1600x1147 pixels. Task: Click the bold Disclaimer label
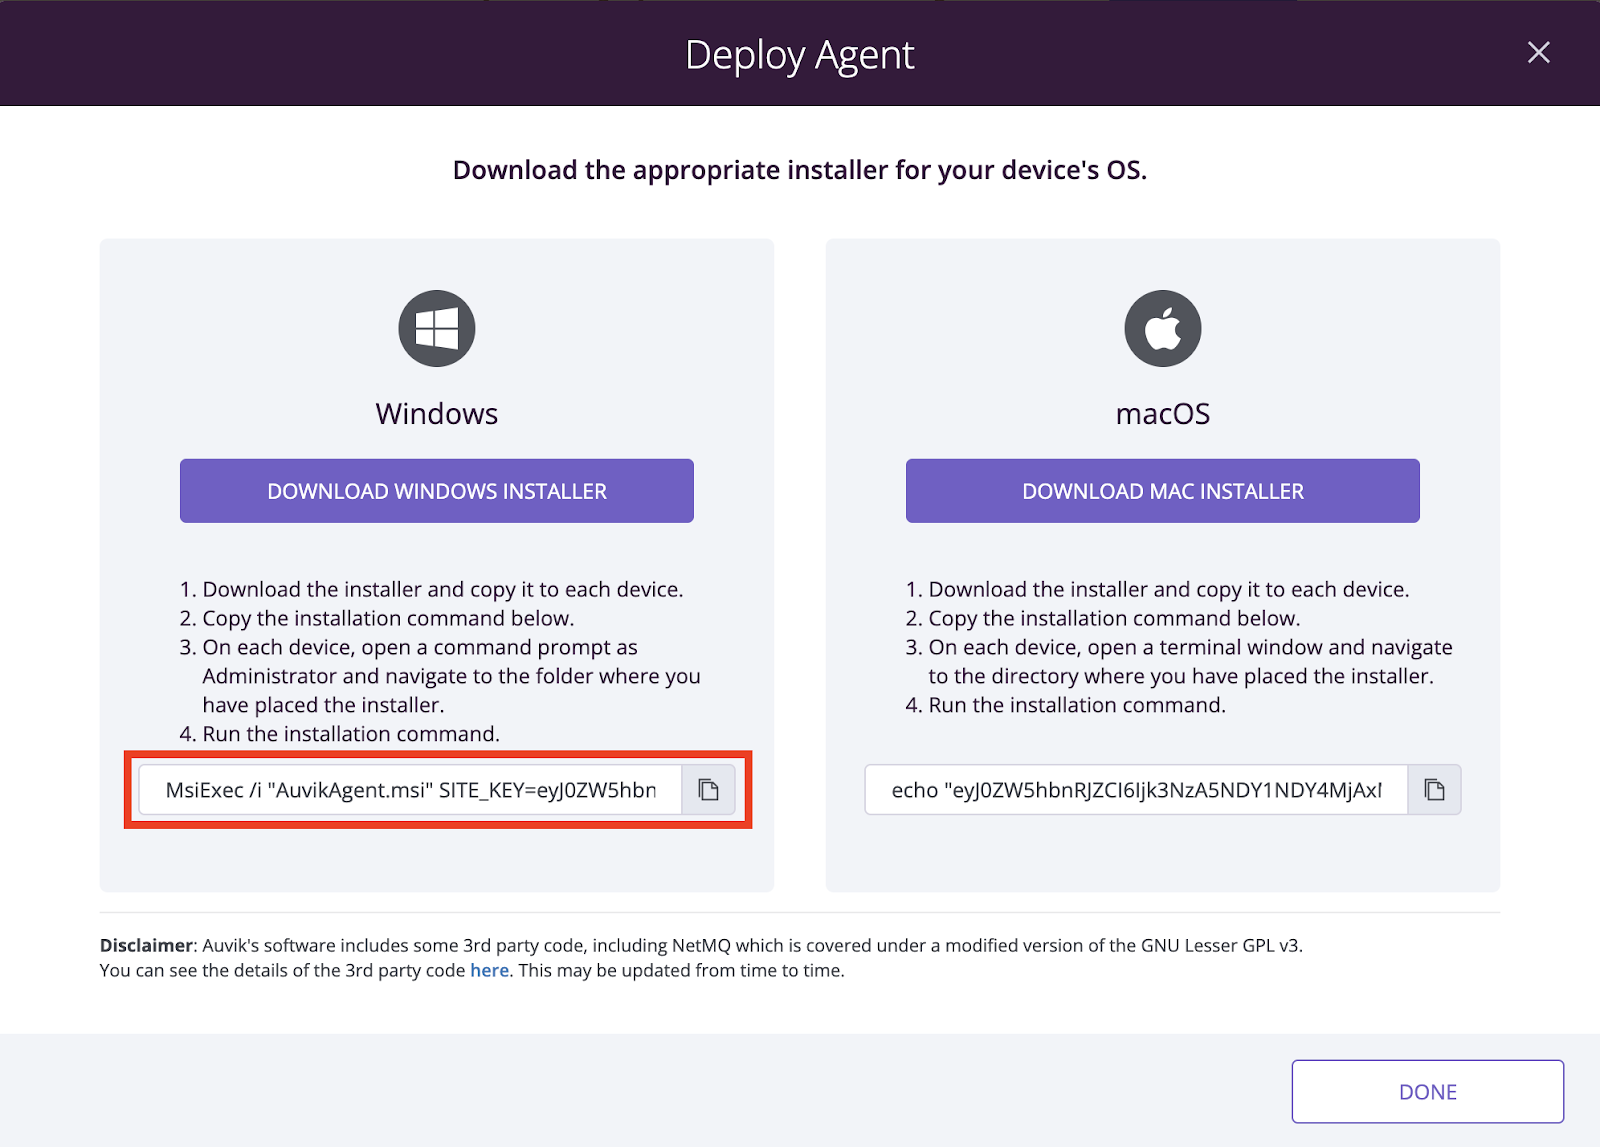point(146,945)
